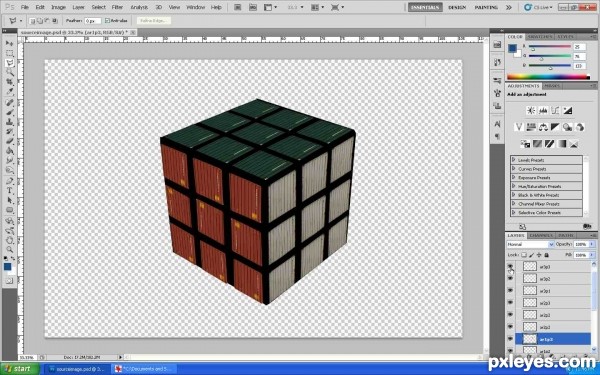The width and height of the screenshot is (600, 375).
Task: Select the Crop tool
Action: click(x=9, y=82)
